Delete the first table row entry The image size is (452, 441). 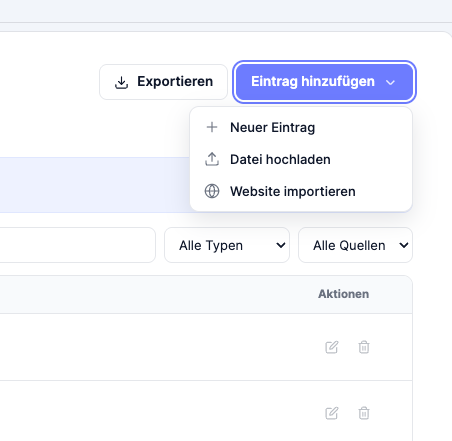(x=364, y=347)
